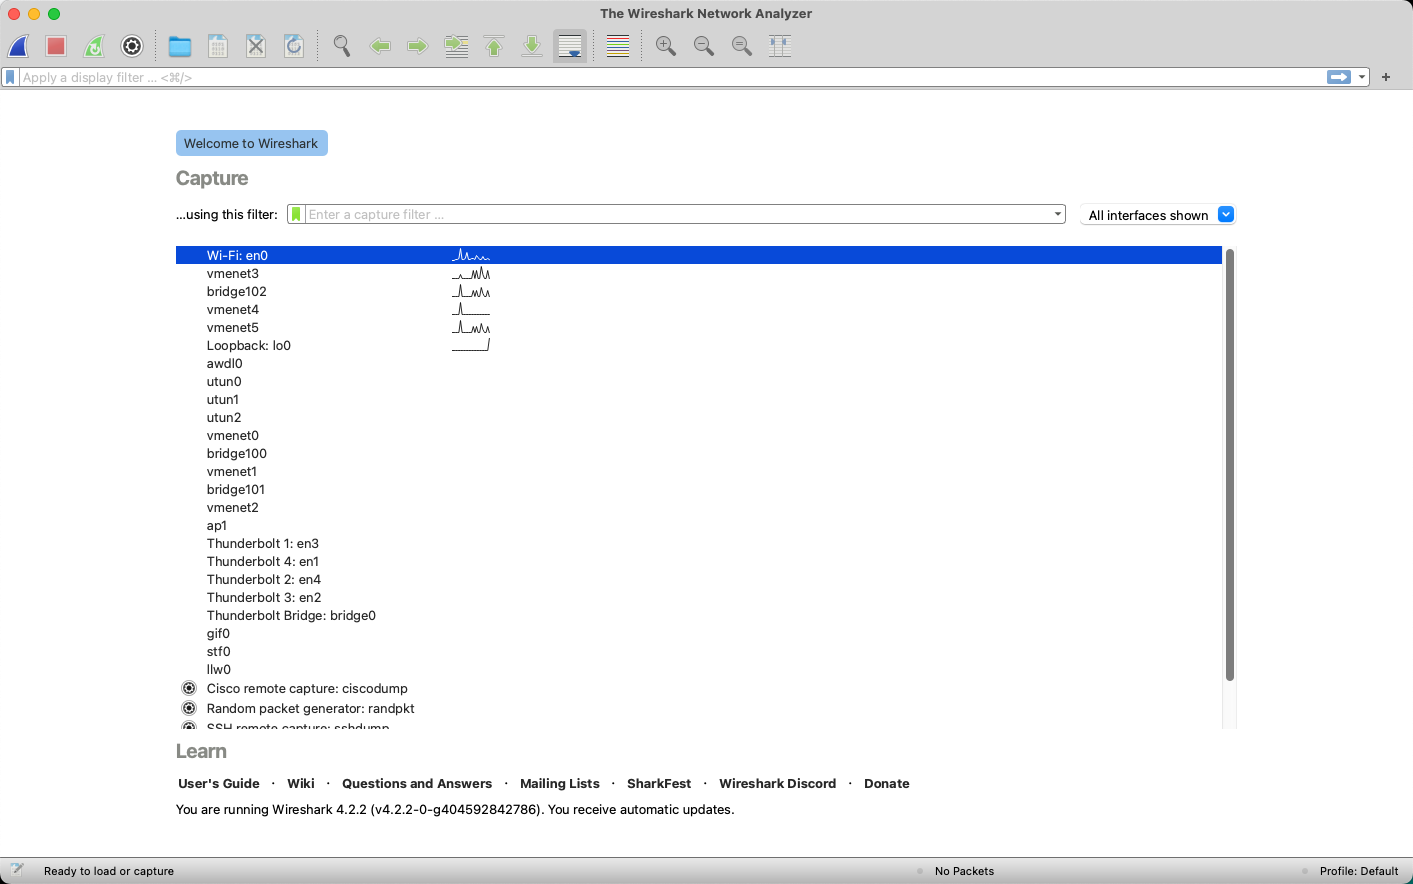1413x884 pixels.
Task: Select the bridge100 interface
Action: [x=698, y=453]
